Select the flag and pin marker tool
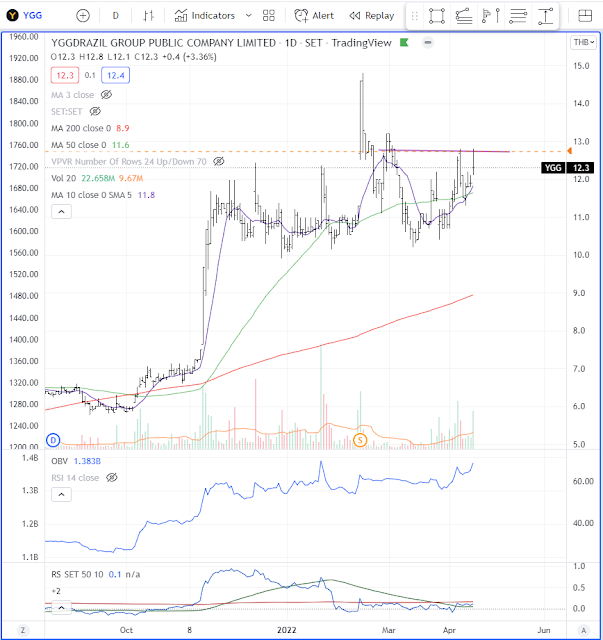 click(x=491, y=16)
